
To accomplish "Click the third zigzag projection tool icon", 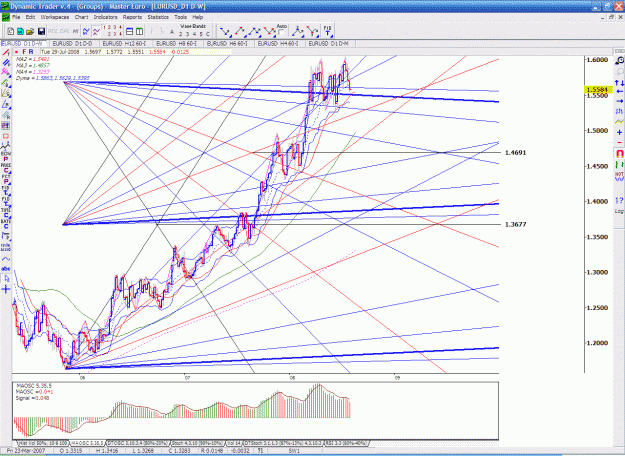I will pos(255,31).
